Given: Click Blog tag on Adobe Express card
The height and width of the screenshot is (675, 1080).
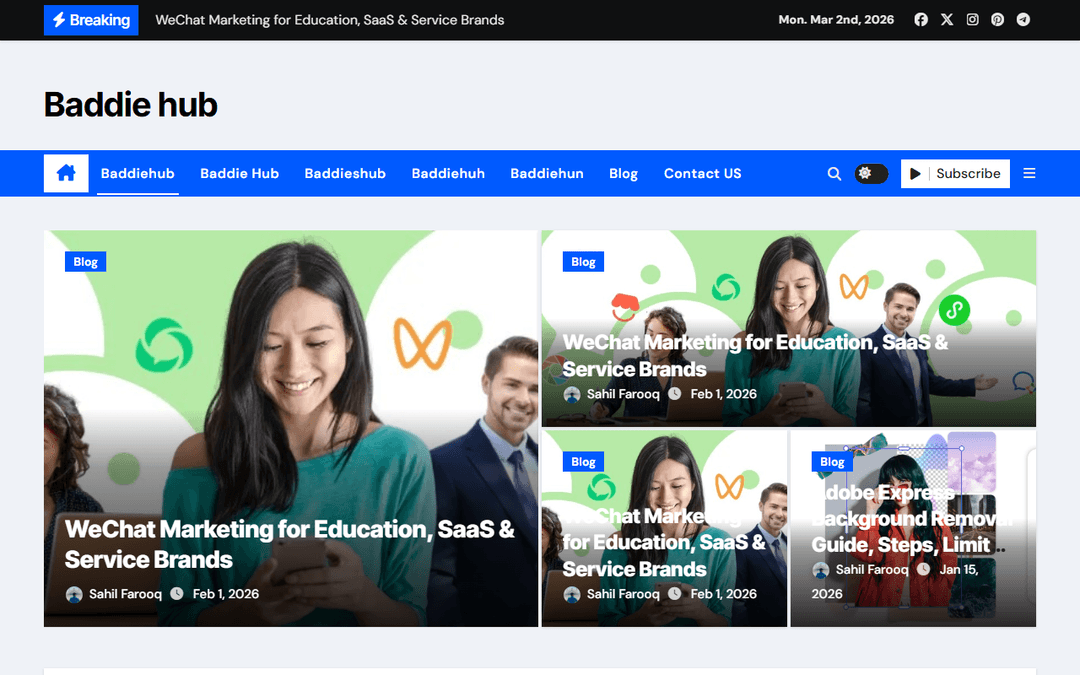Looking at the screenshot, I should pos(832,461).
